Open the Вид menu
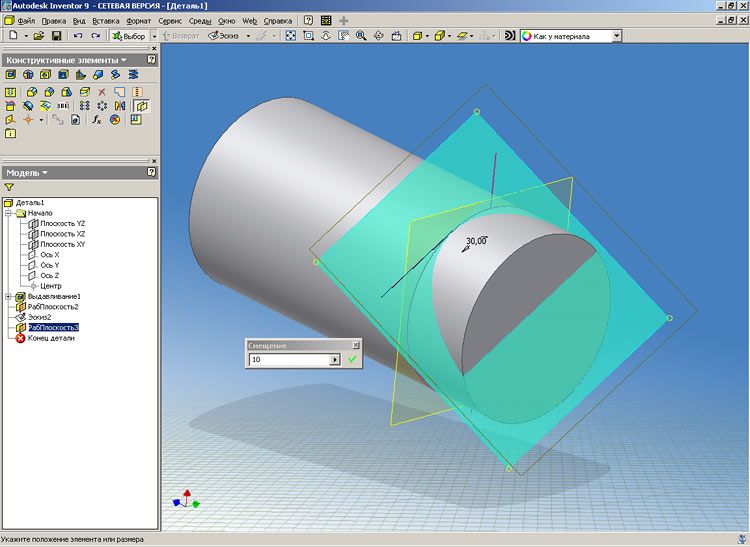 point(79,21)
